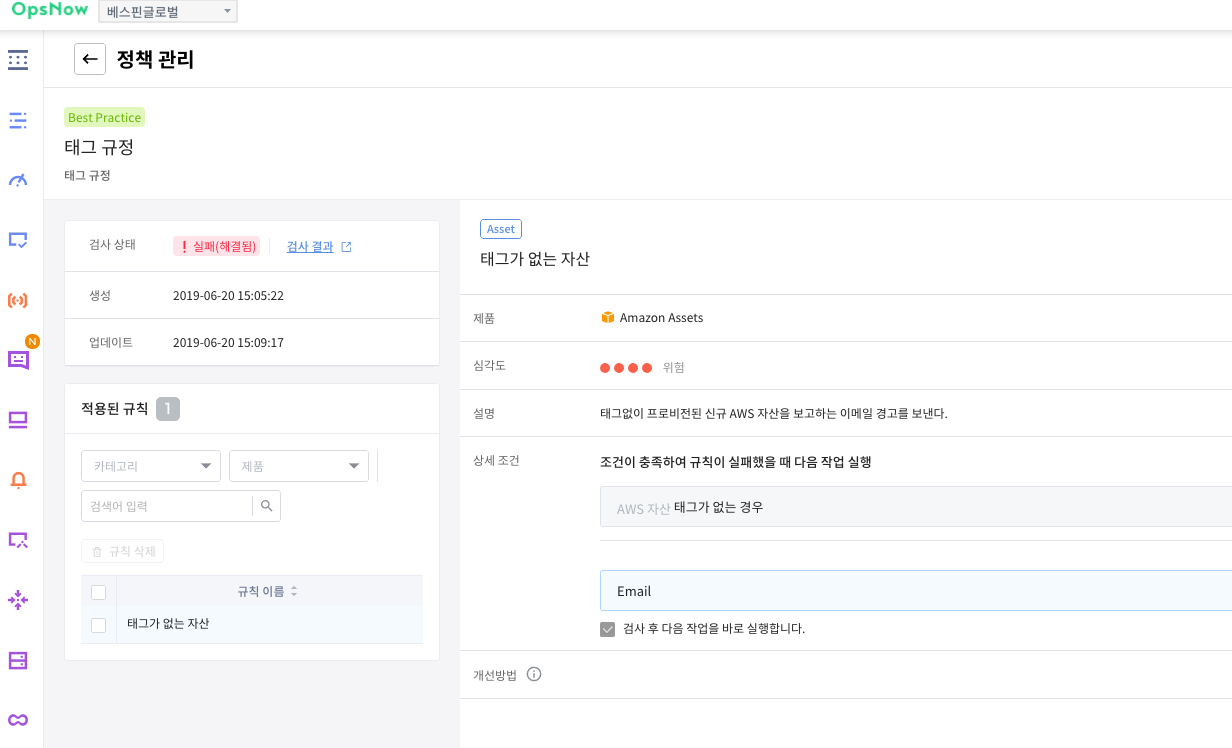Click the Amazon Assets product text

pos(661,318)
